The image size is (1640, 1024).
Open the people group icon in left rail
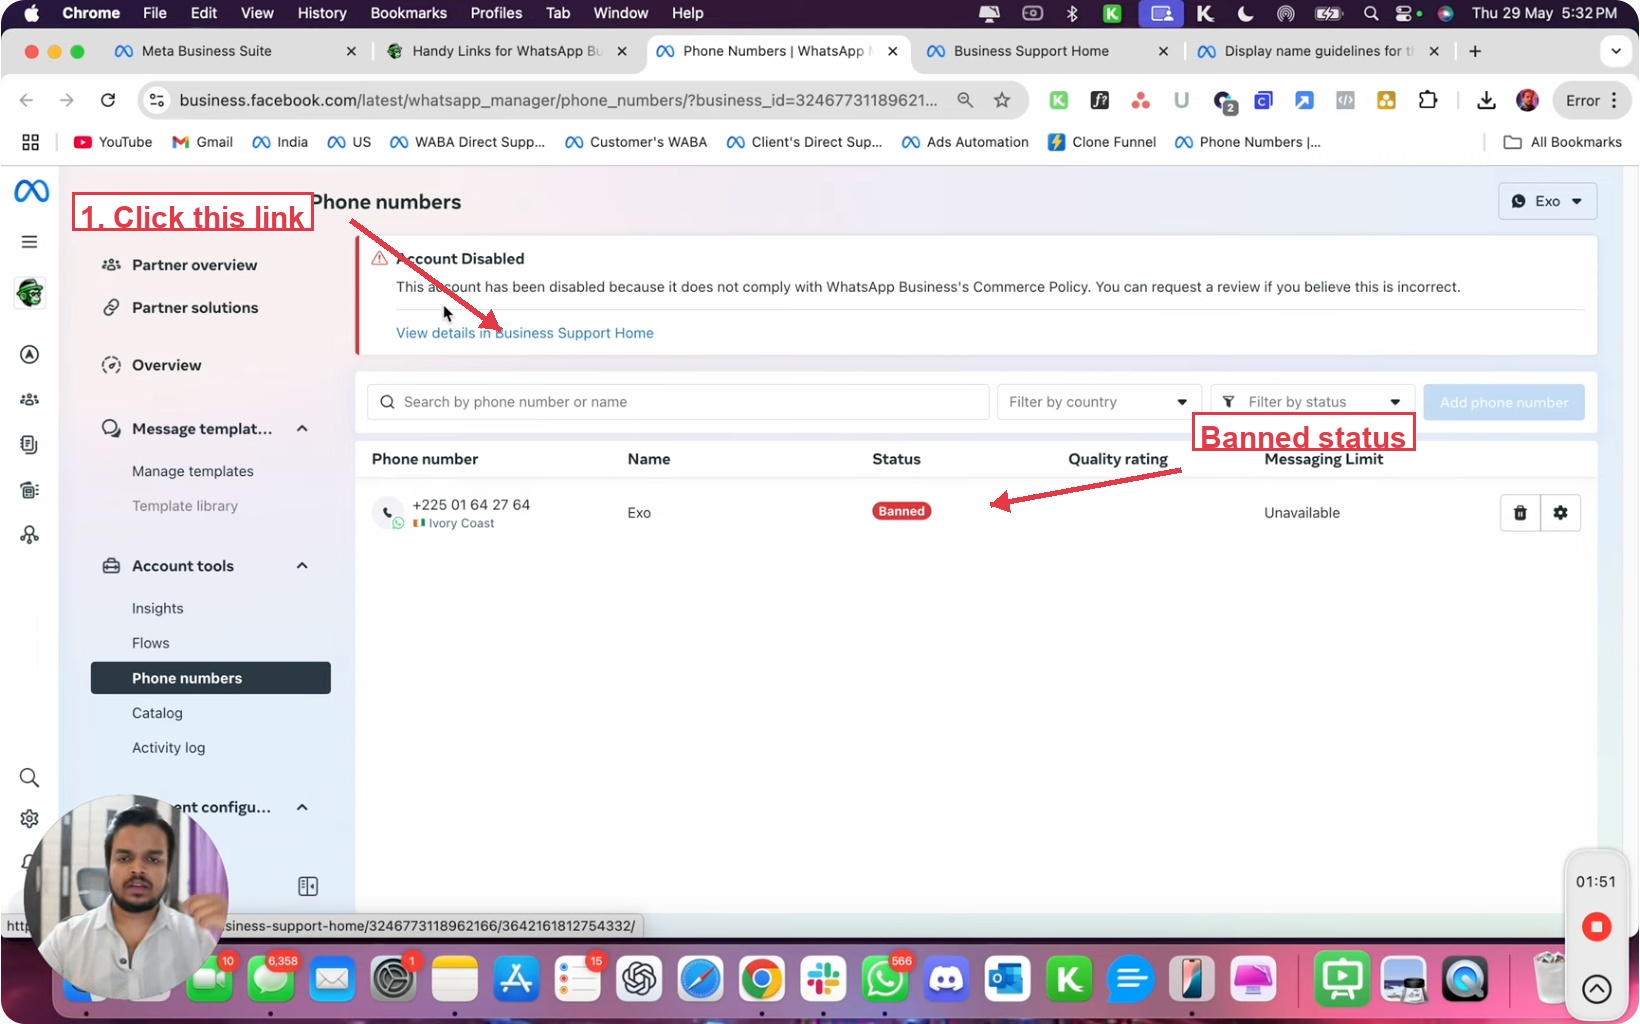30,399
